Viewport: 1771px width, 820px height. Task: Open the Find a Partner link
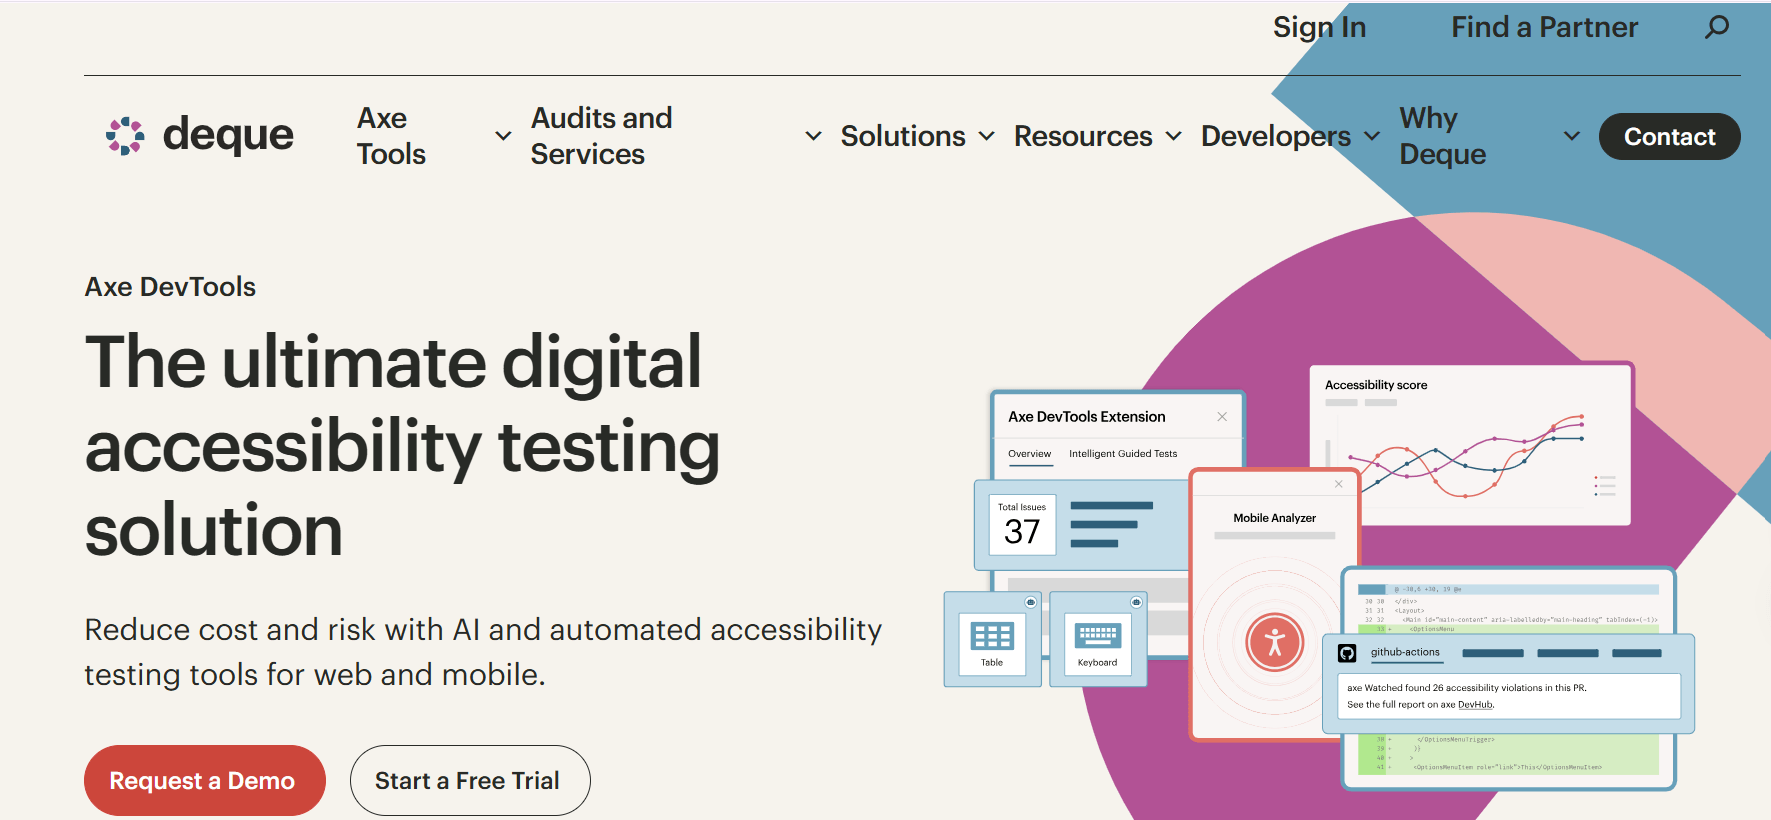point(1545,27)
